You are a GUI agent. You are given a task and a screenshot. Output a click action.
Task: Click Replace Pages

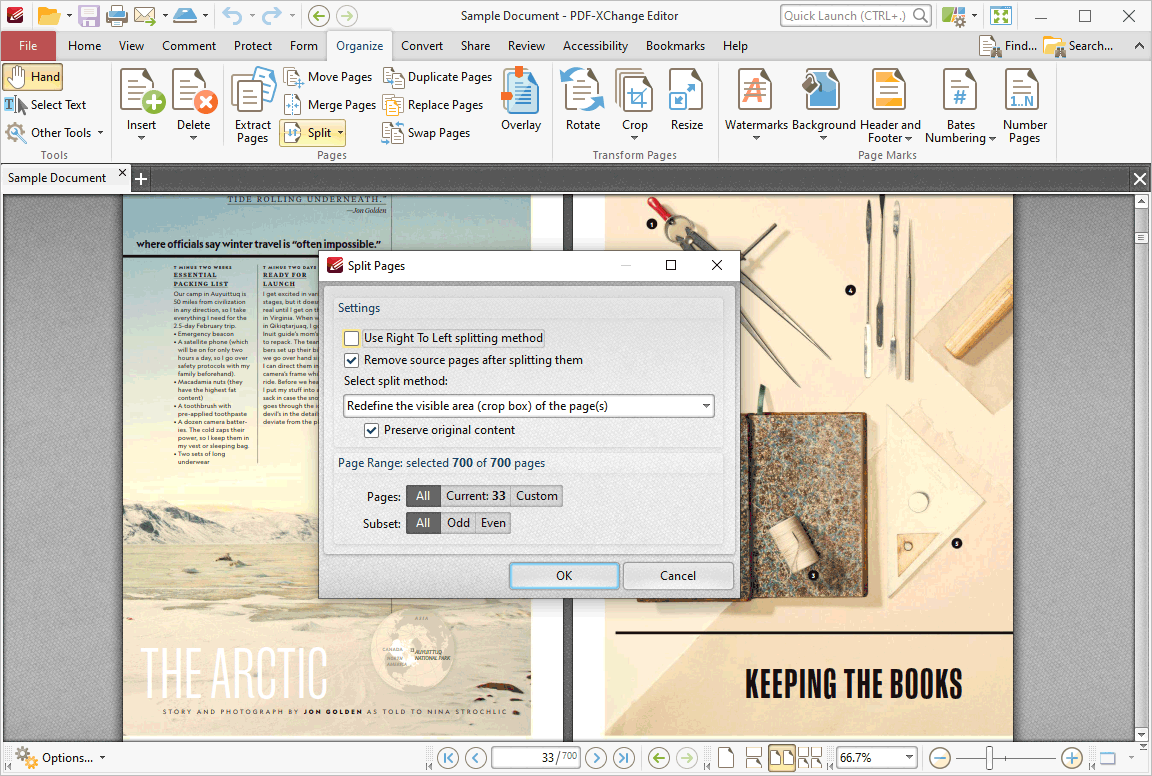pyautogui.click(x=433, y=105)
